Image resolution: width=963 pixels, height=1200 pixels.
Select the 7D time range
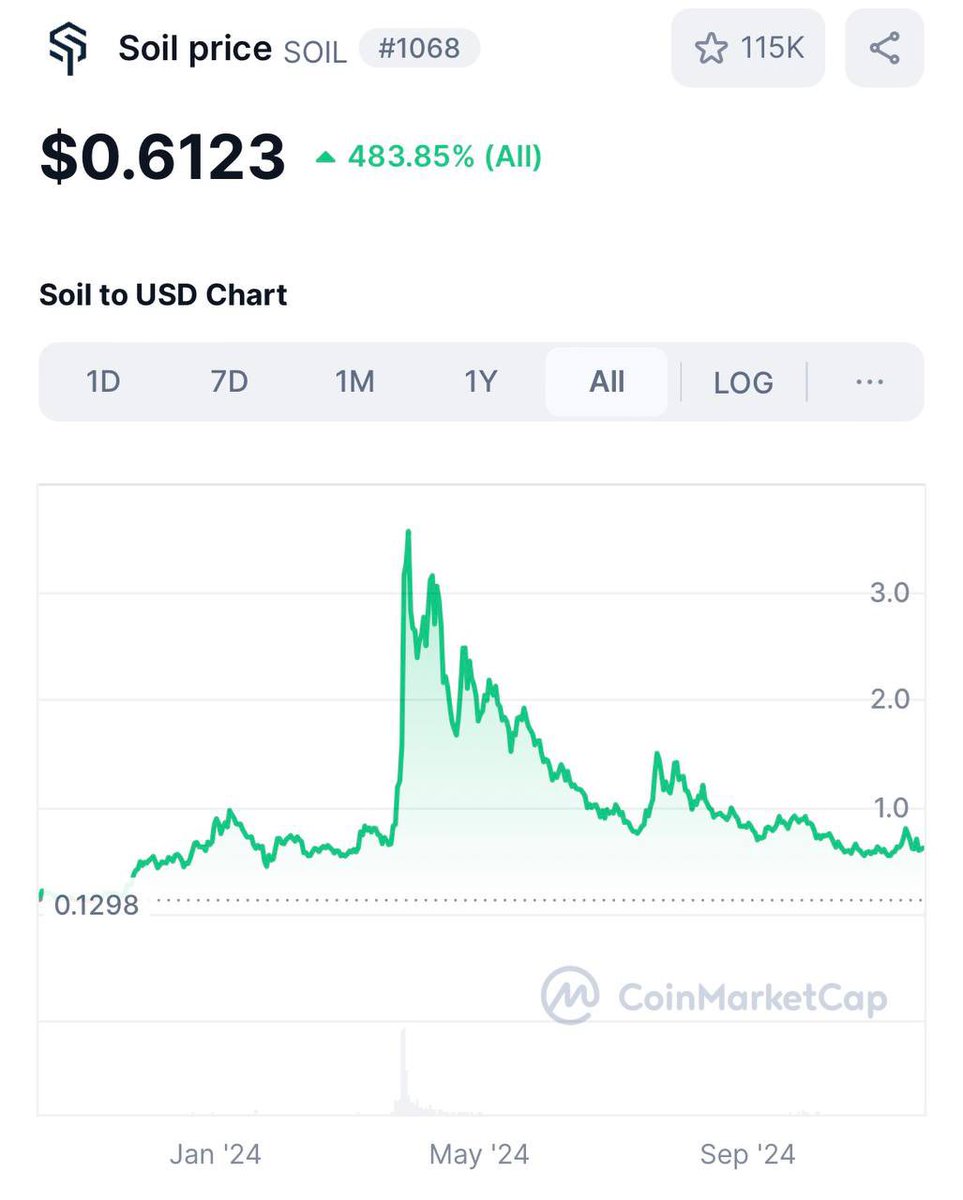229,382
